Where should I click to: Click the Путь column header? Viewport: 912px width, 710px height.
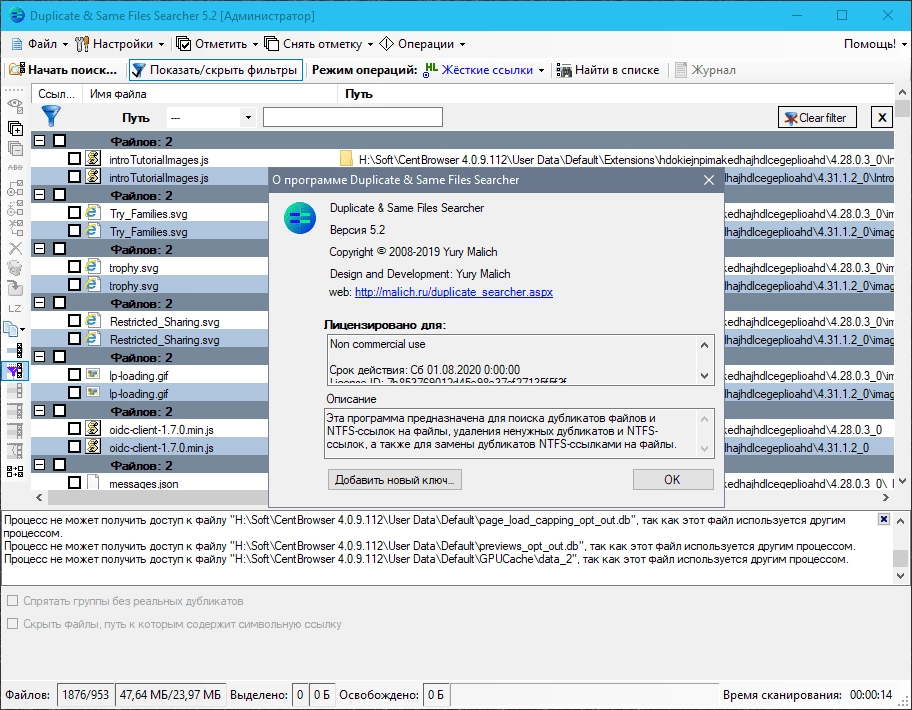point(615,94)
